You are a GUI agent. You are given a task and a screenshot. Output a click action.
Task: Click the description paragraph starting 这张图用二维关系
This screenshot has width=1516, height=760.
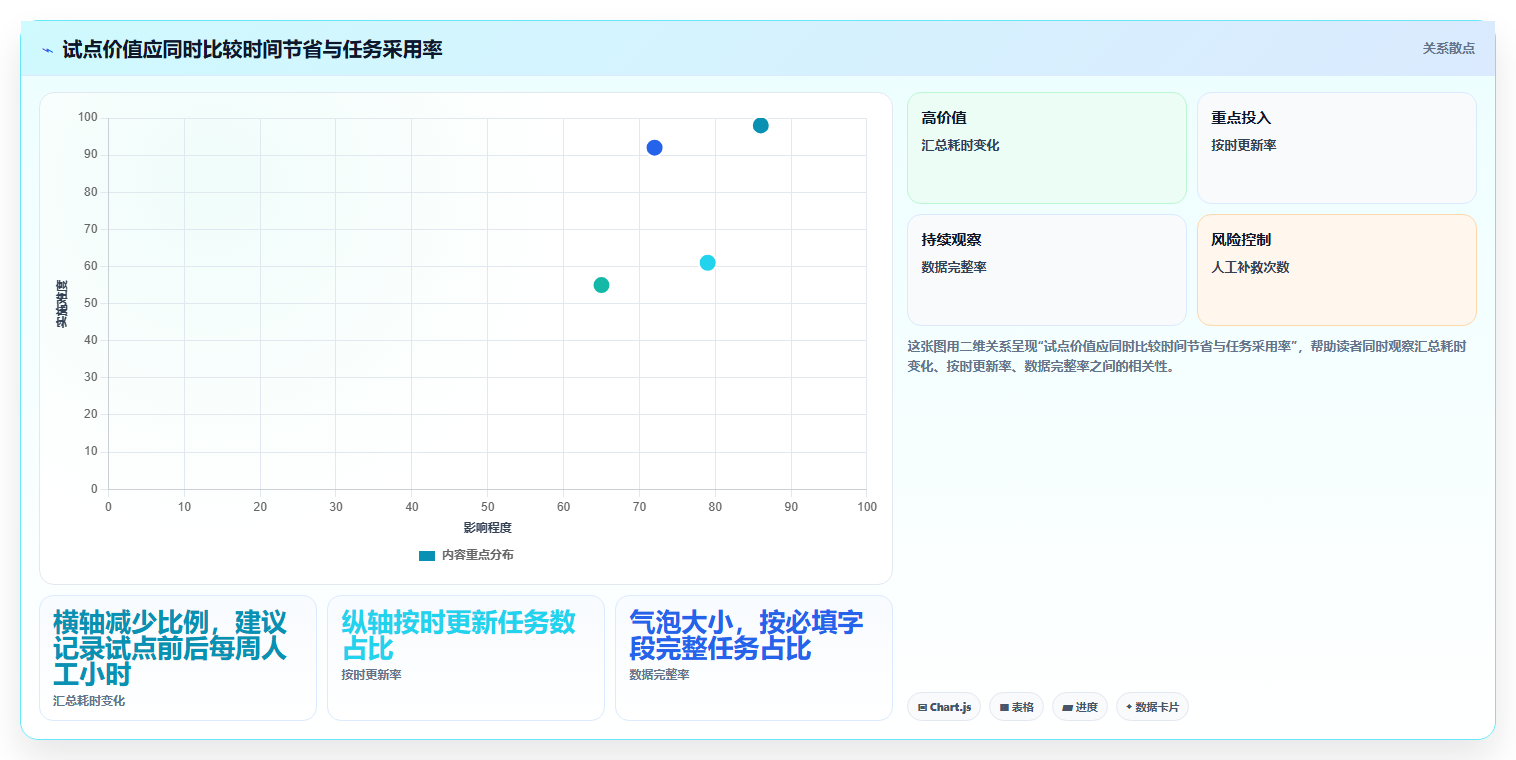pos(1187,356)
